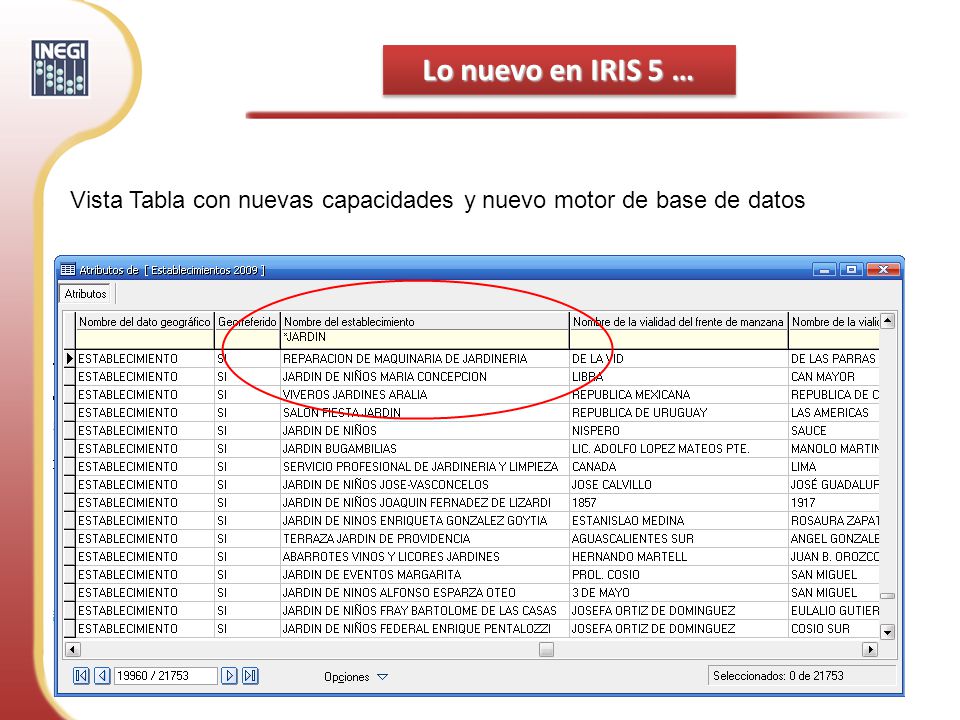This screenshot has height=720, width=960.
Task: Select JARDIN DE EVENTOS MARGARITA cell
Action: [424, 574]
